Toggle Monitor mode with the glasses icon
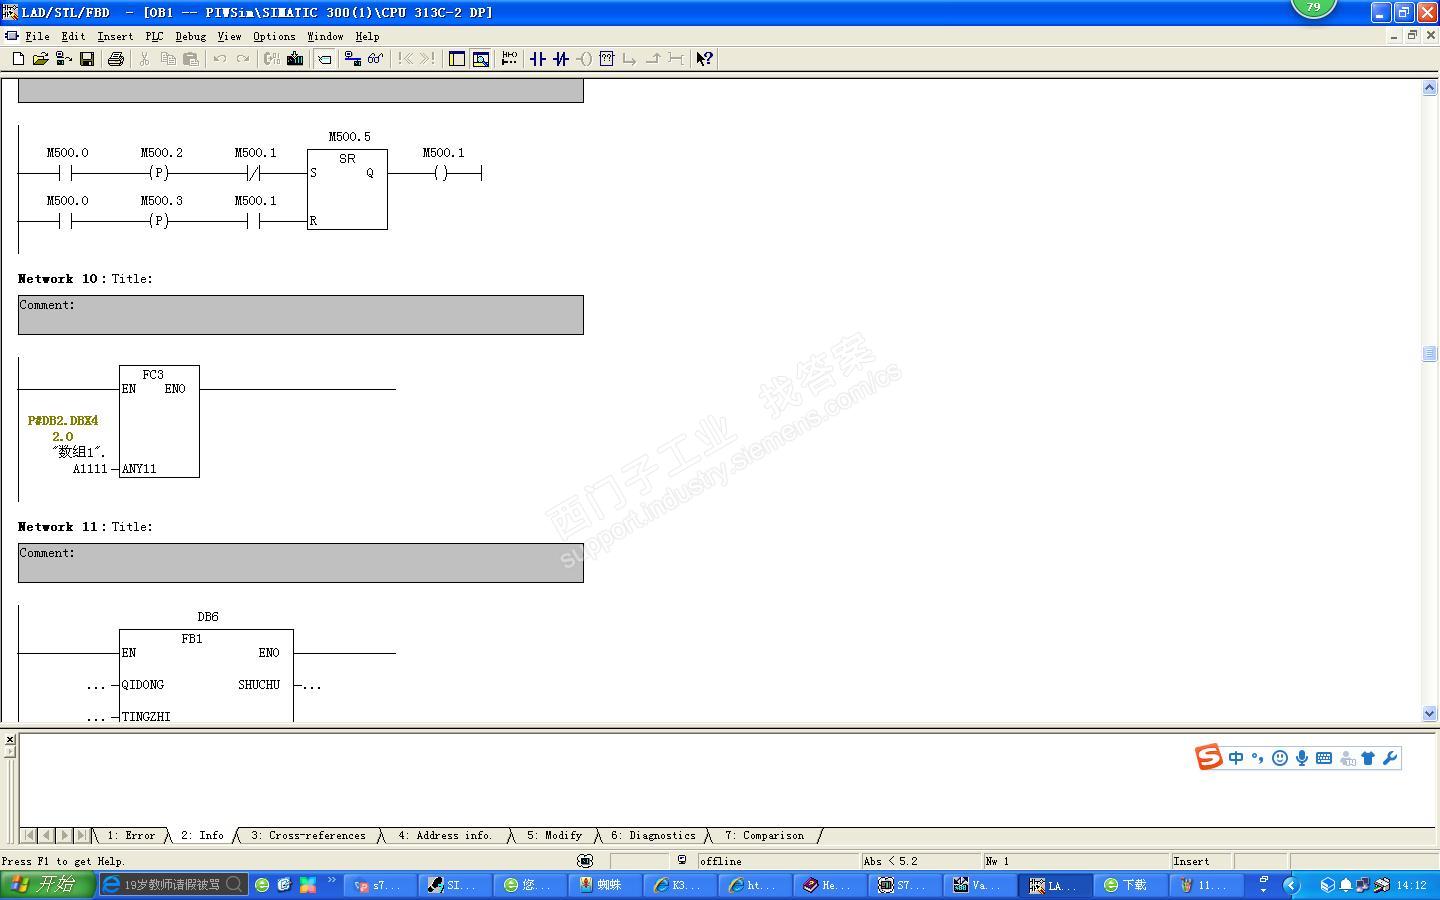The width and height of the screenshot is (1440, 900). 376,59
